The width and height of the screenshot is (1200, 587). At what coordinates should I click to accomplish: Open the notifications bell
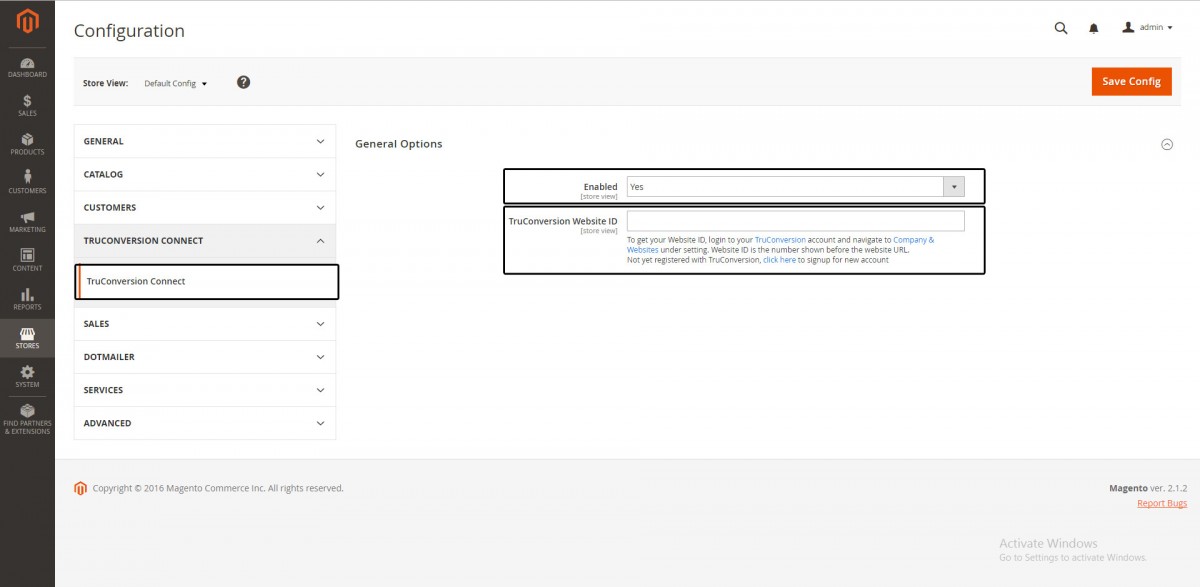pos(1094,28)
